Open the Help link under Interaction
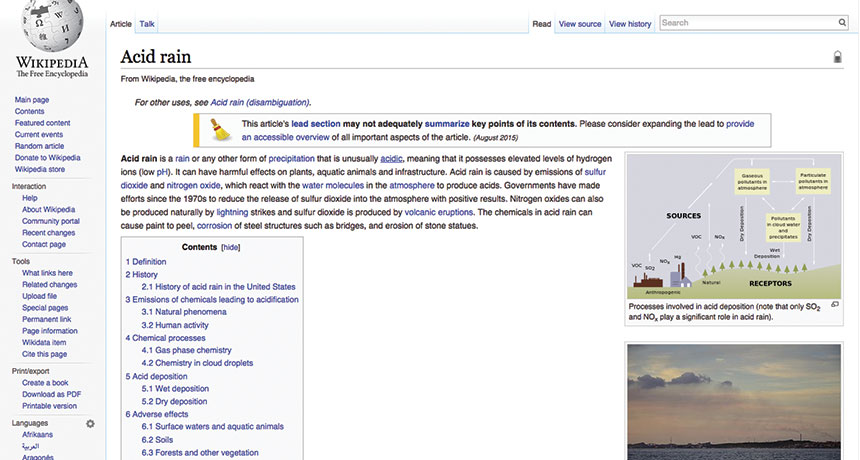Screen dimensions: 860x460 (x=30, y=198)
